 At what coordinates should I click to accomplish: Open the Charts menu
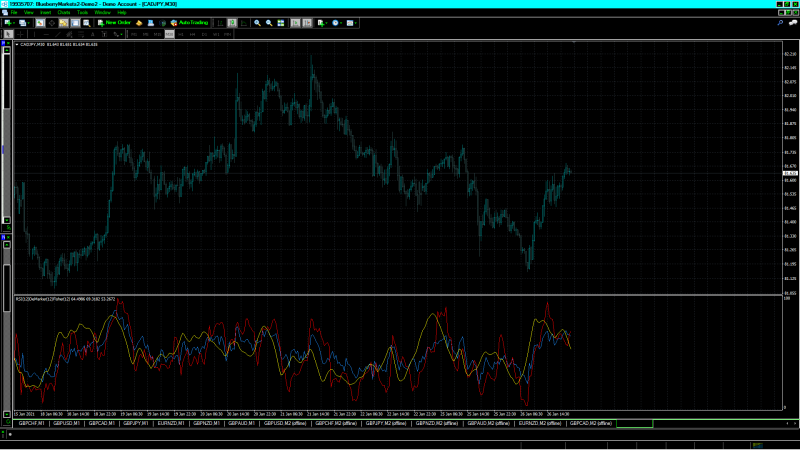(x=64, y=12)
